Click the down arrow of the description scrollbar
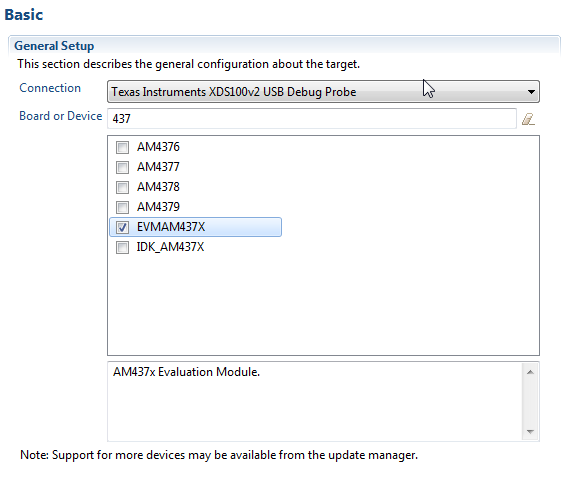The image size is (571, 480). [530, 432]
